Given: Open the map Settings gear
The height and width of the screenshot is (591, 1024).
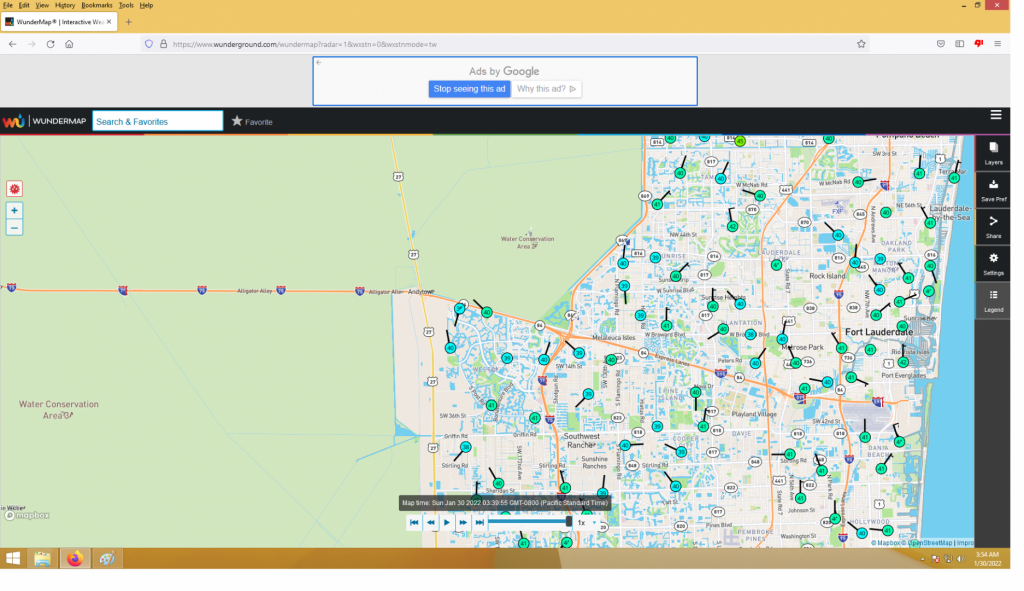Looking at the screenshot, I should [992, 263].
